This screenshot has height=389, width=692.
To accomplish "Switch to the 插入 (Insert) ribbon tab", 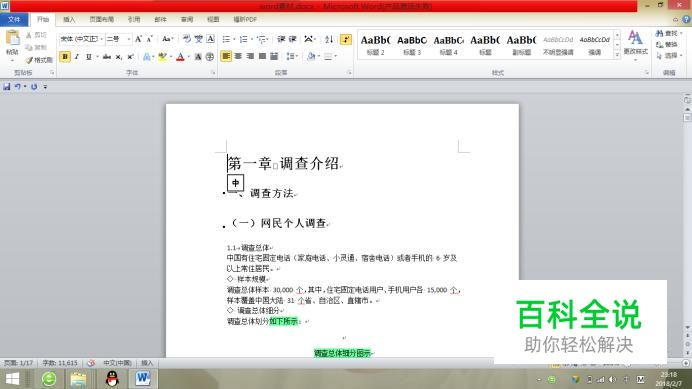I will point(69,19).
